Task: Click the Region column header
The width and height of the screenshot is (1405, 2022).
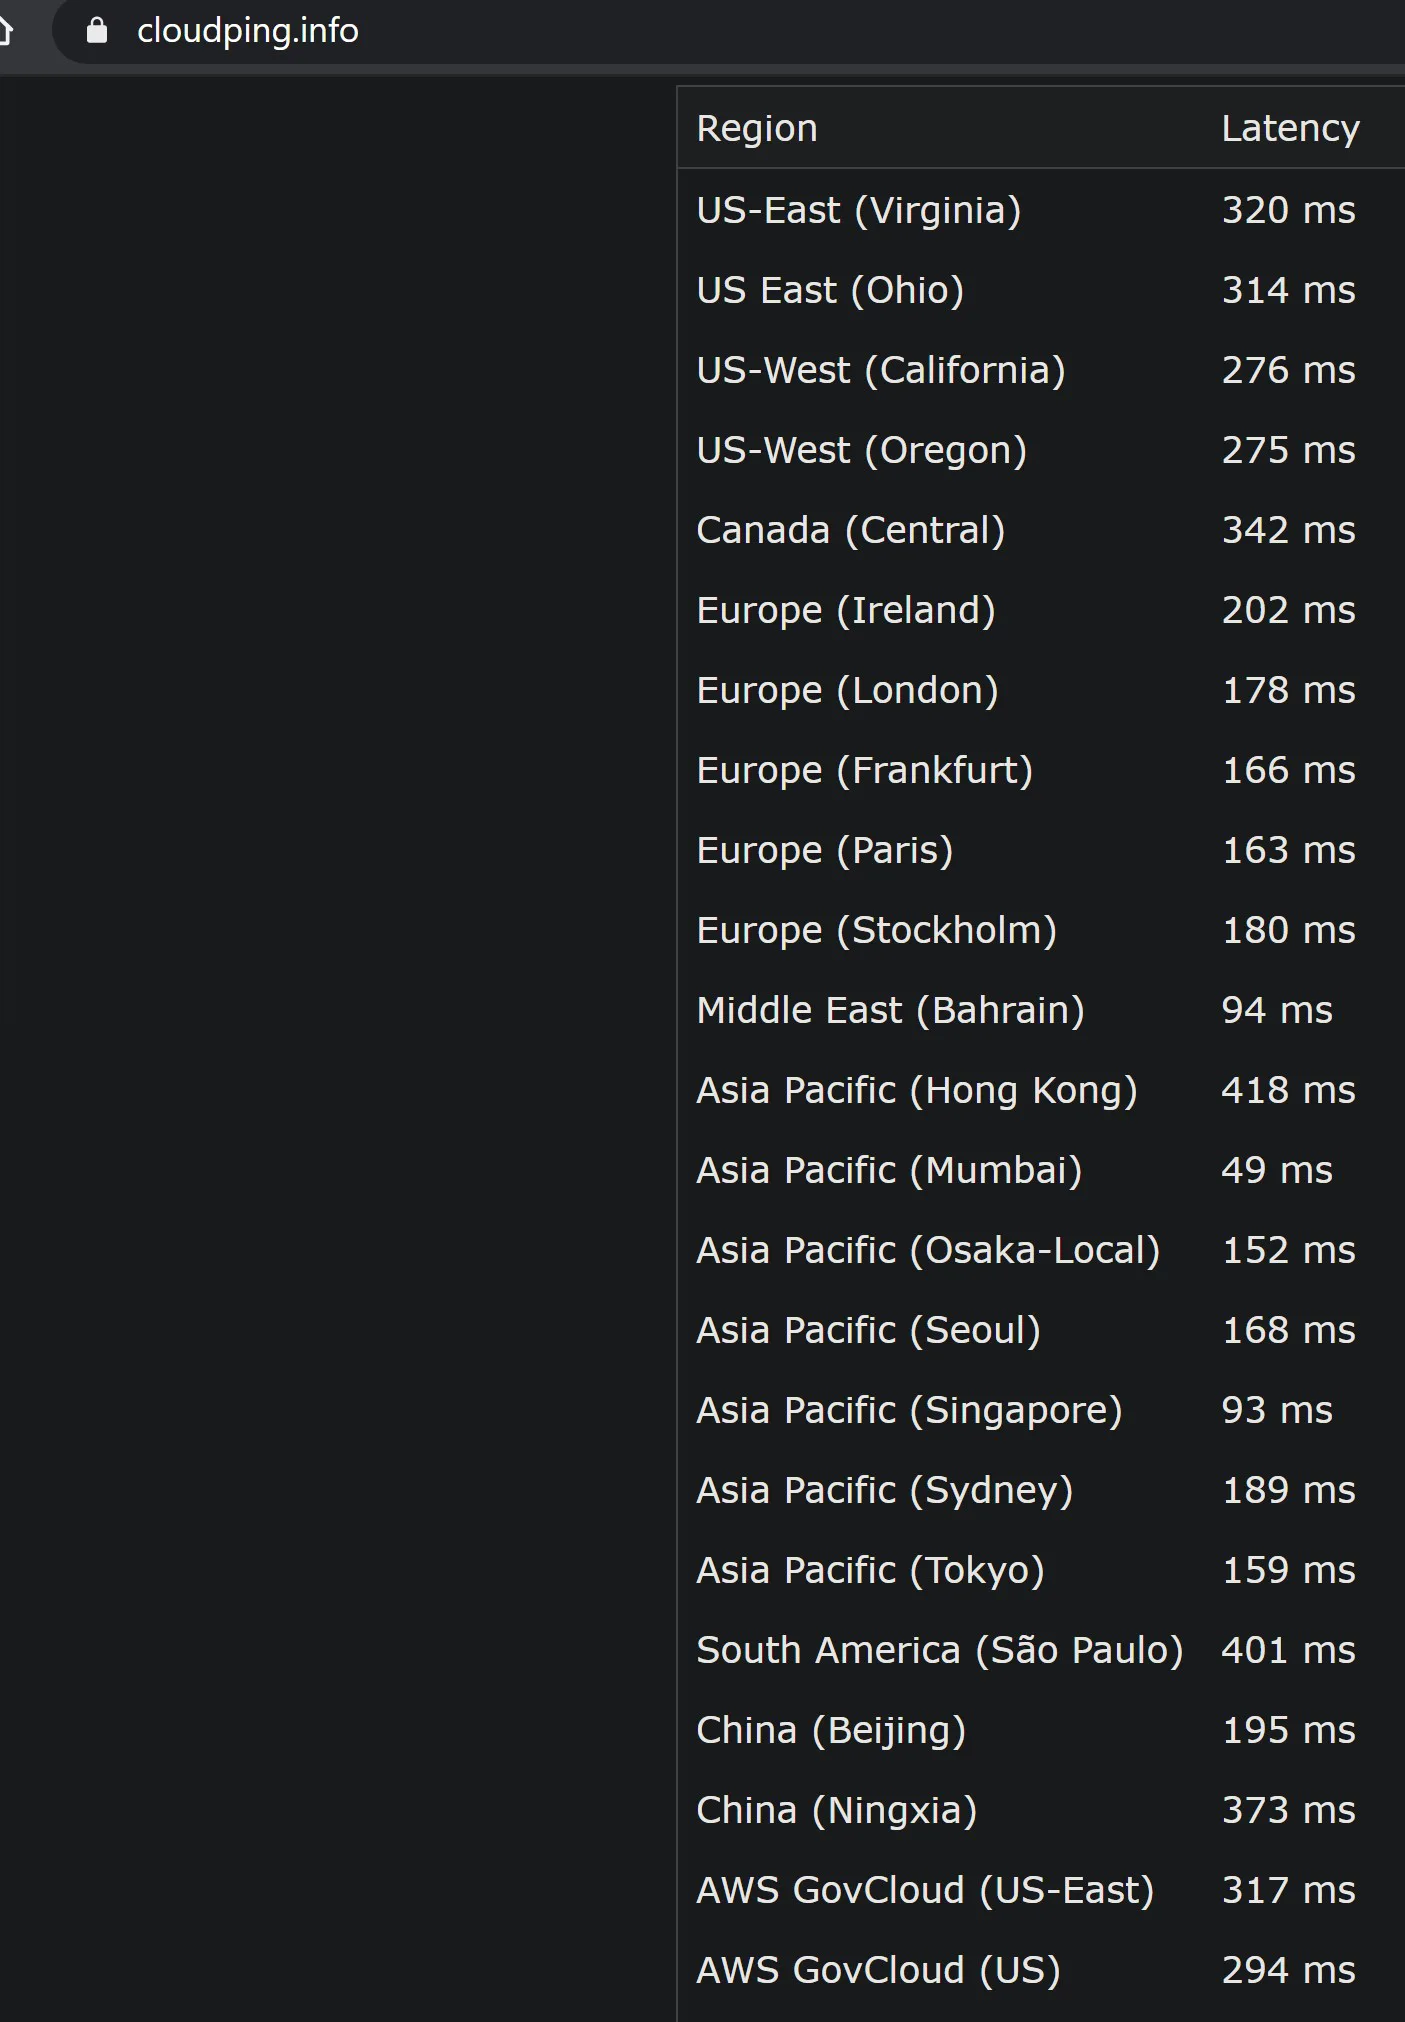Action: pos(757,128)
